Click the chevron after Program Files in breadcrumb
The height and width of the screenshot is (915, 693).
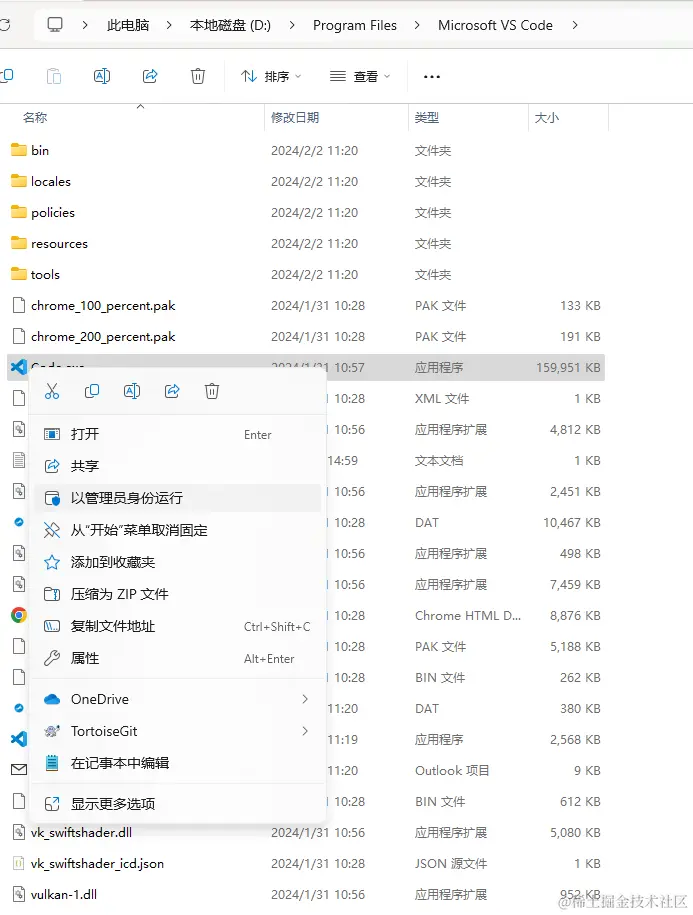417,25
